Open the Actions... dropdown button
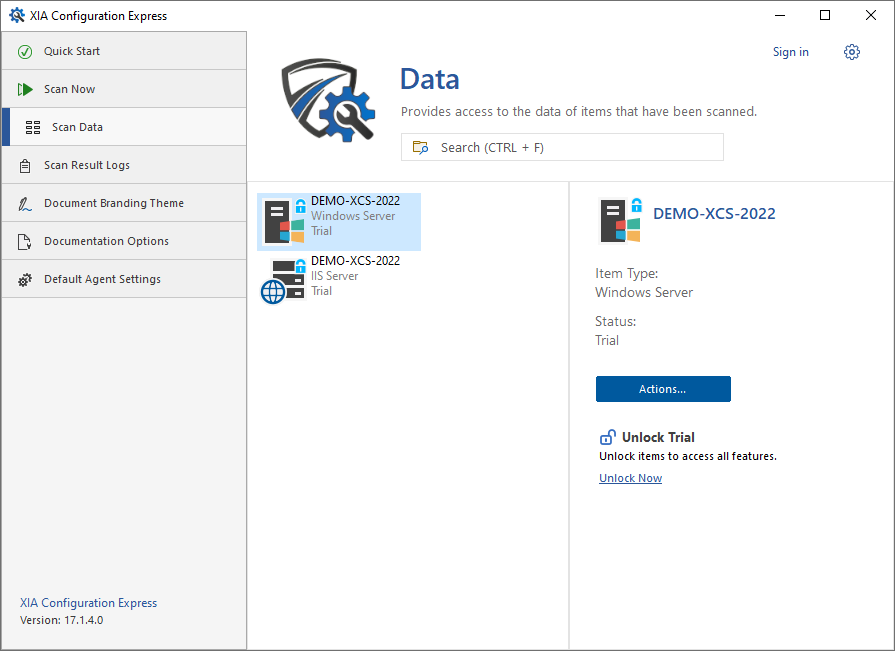 (663, 389)
